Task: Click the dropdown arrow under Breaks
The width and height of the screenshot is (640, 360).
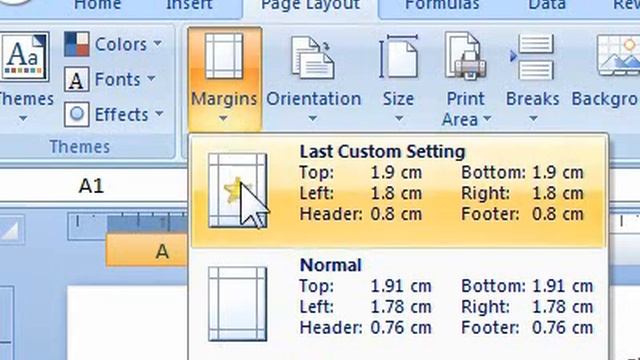Action: coord(533,118)
